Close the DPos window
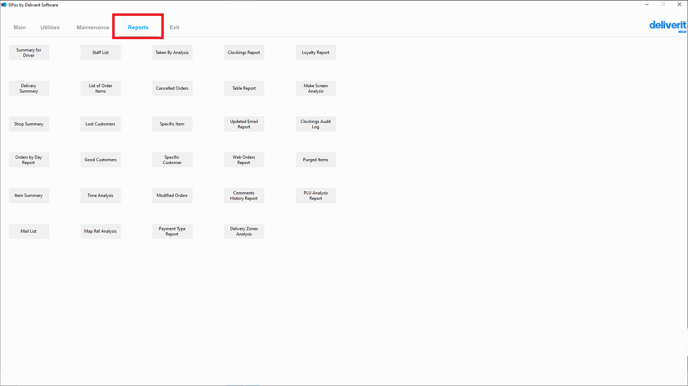Viewport: 688px width, 386px height. (x=679, y=4)
